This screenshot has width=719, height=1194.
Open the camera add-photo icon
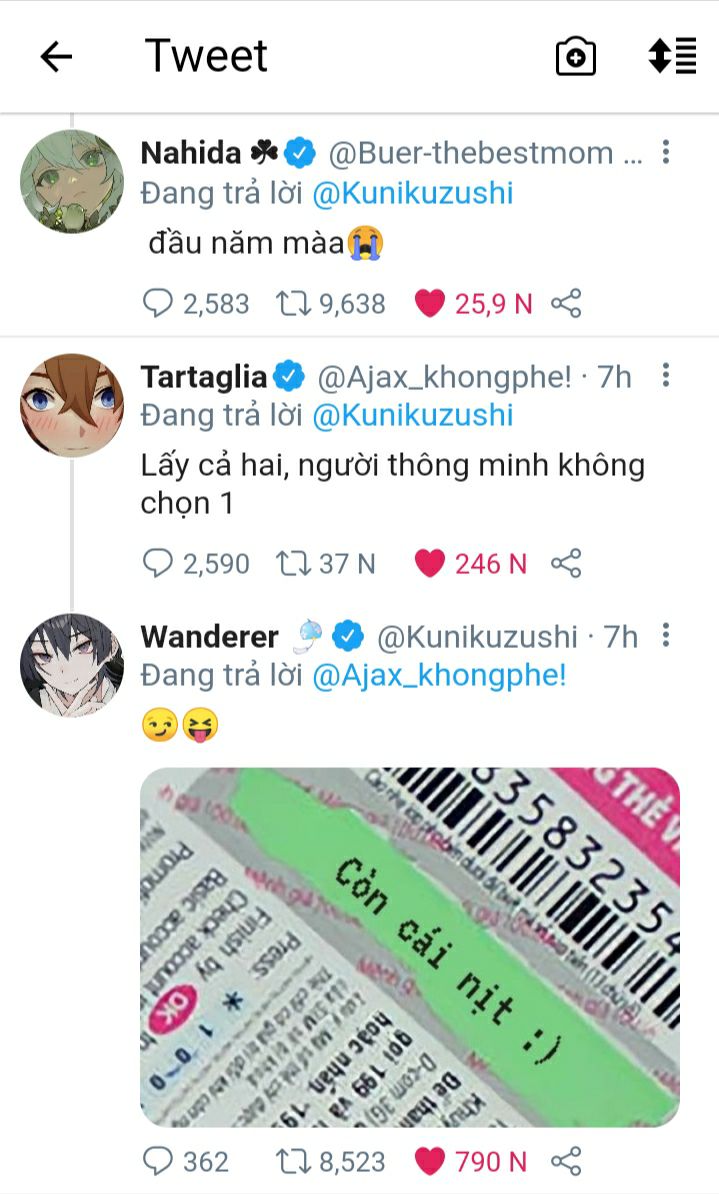575,56
